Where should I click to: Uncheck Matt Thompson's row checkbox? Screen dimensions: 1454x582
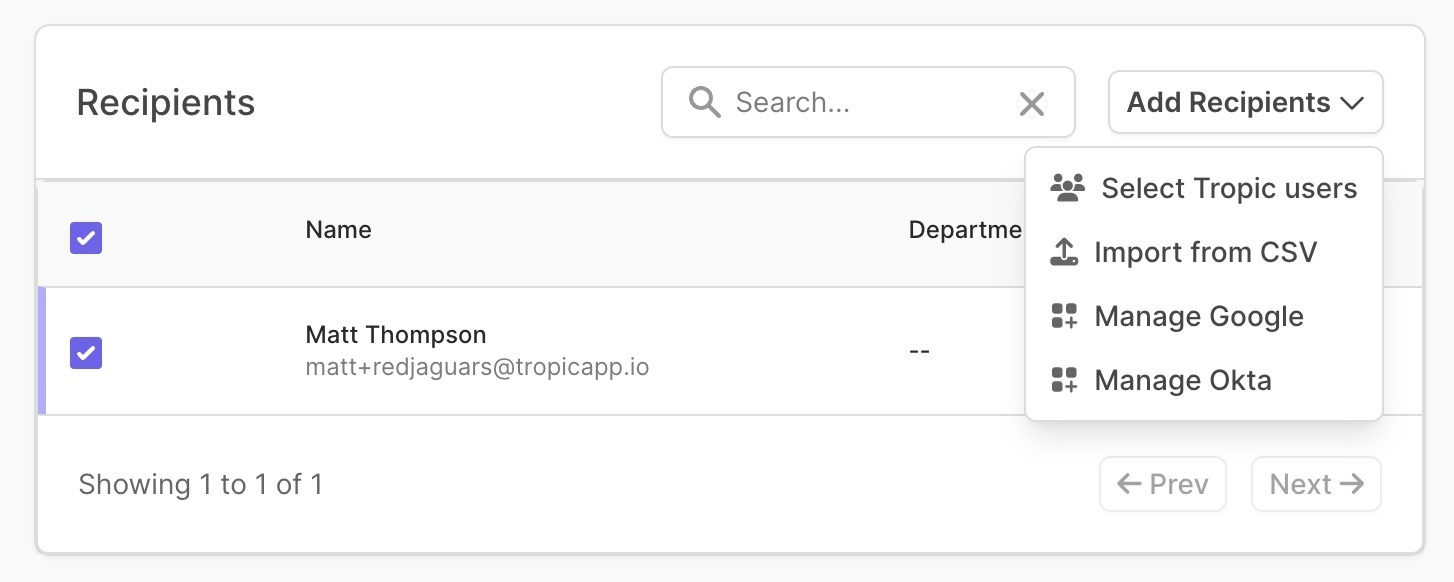click(x=86, y=353)
